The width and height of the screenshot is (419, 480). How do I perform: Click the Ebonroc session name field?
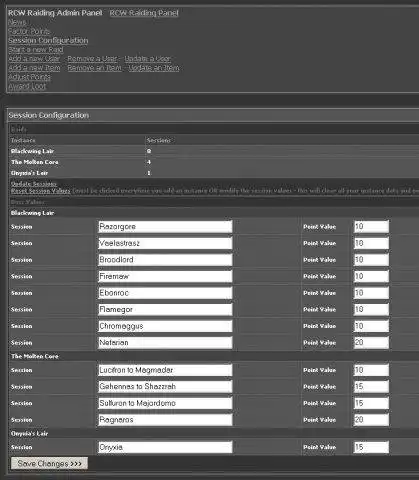(x=165, y=293)
